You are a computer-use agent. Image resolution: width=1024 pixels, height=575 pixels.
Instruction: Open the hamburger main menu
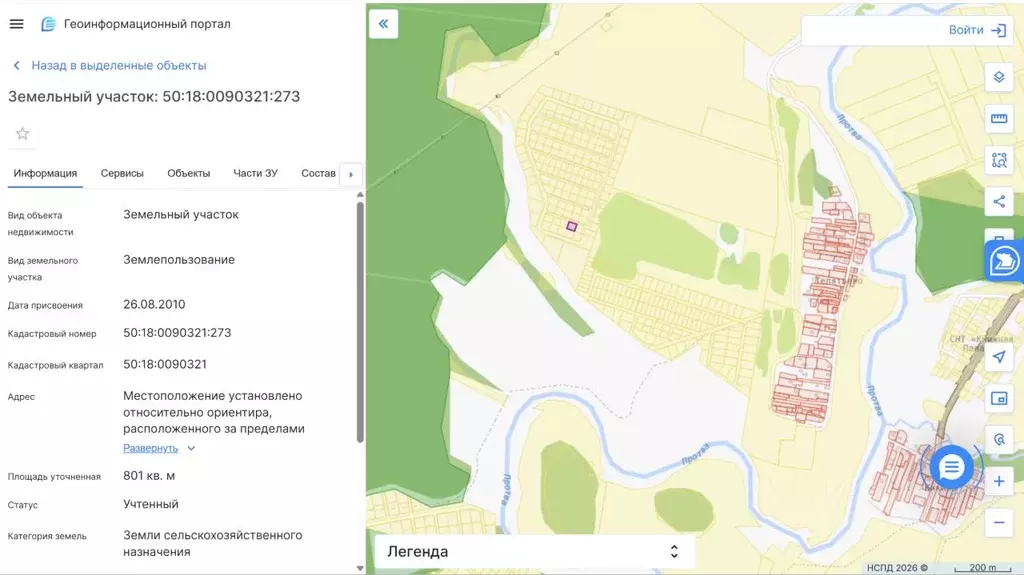[16, 24]
